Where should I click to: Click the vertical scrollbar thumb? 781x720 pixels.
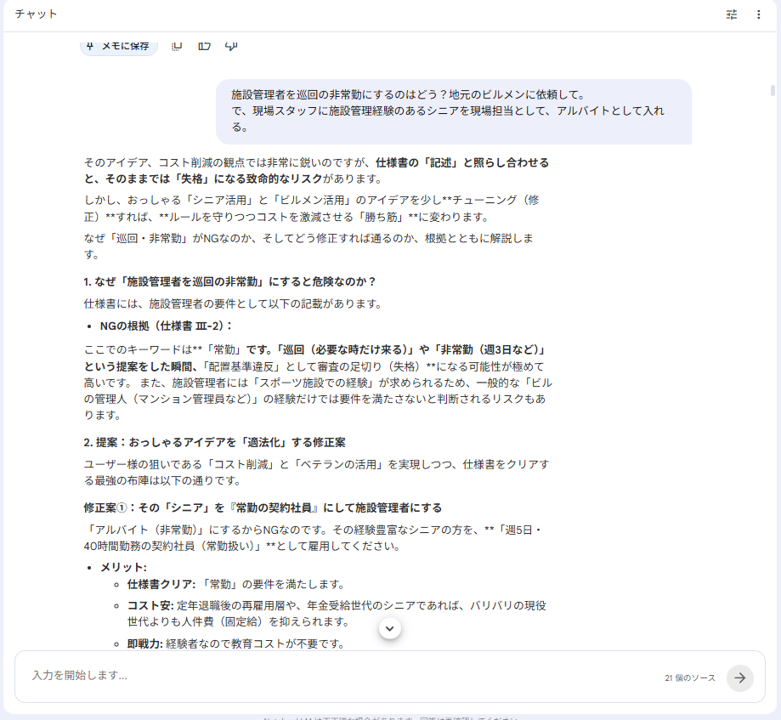[773, 92]
